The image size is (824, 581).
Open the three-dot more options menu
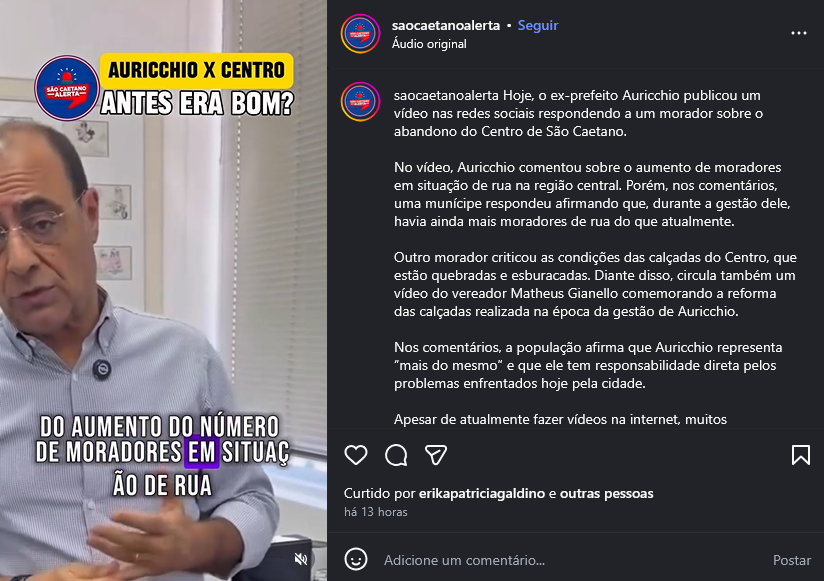click(x=799, y=33)
